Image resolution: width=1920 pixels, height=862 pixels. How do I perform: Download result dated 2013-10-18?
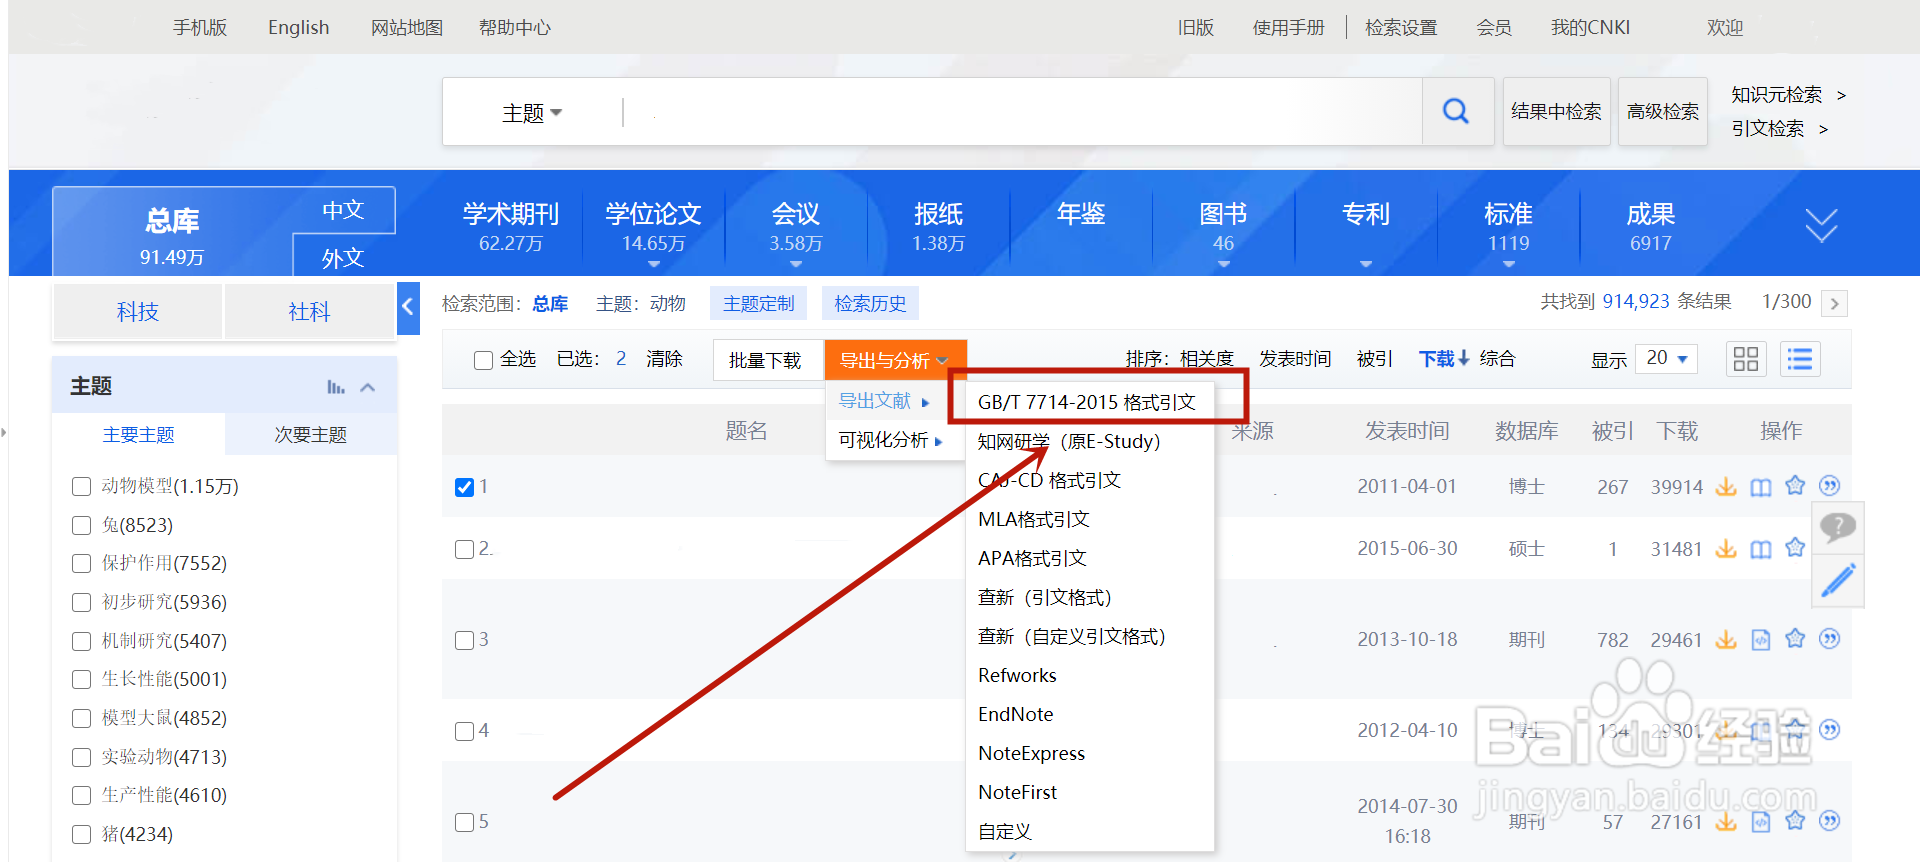coord(1726,640)
